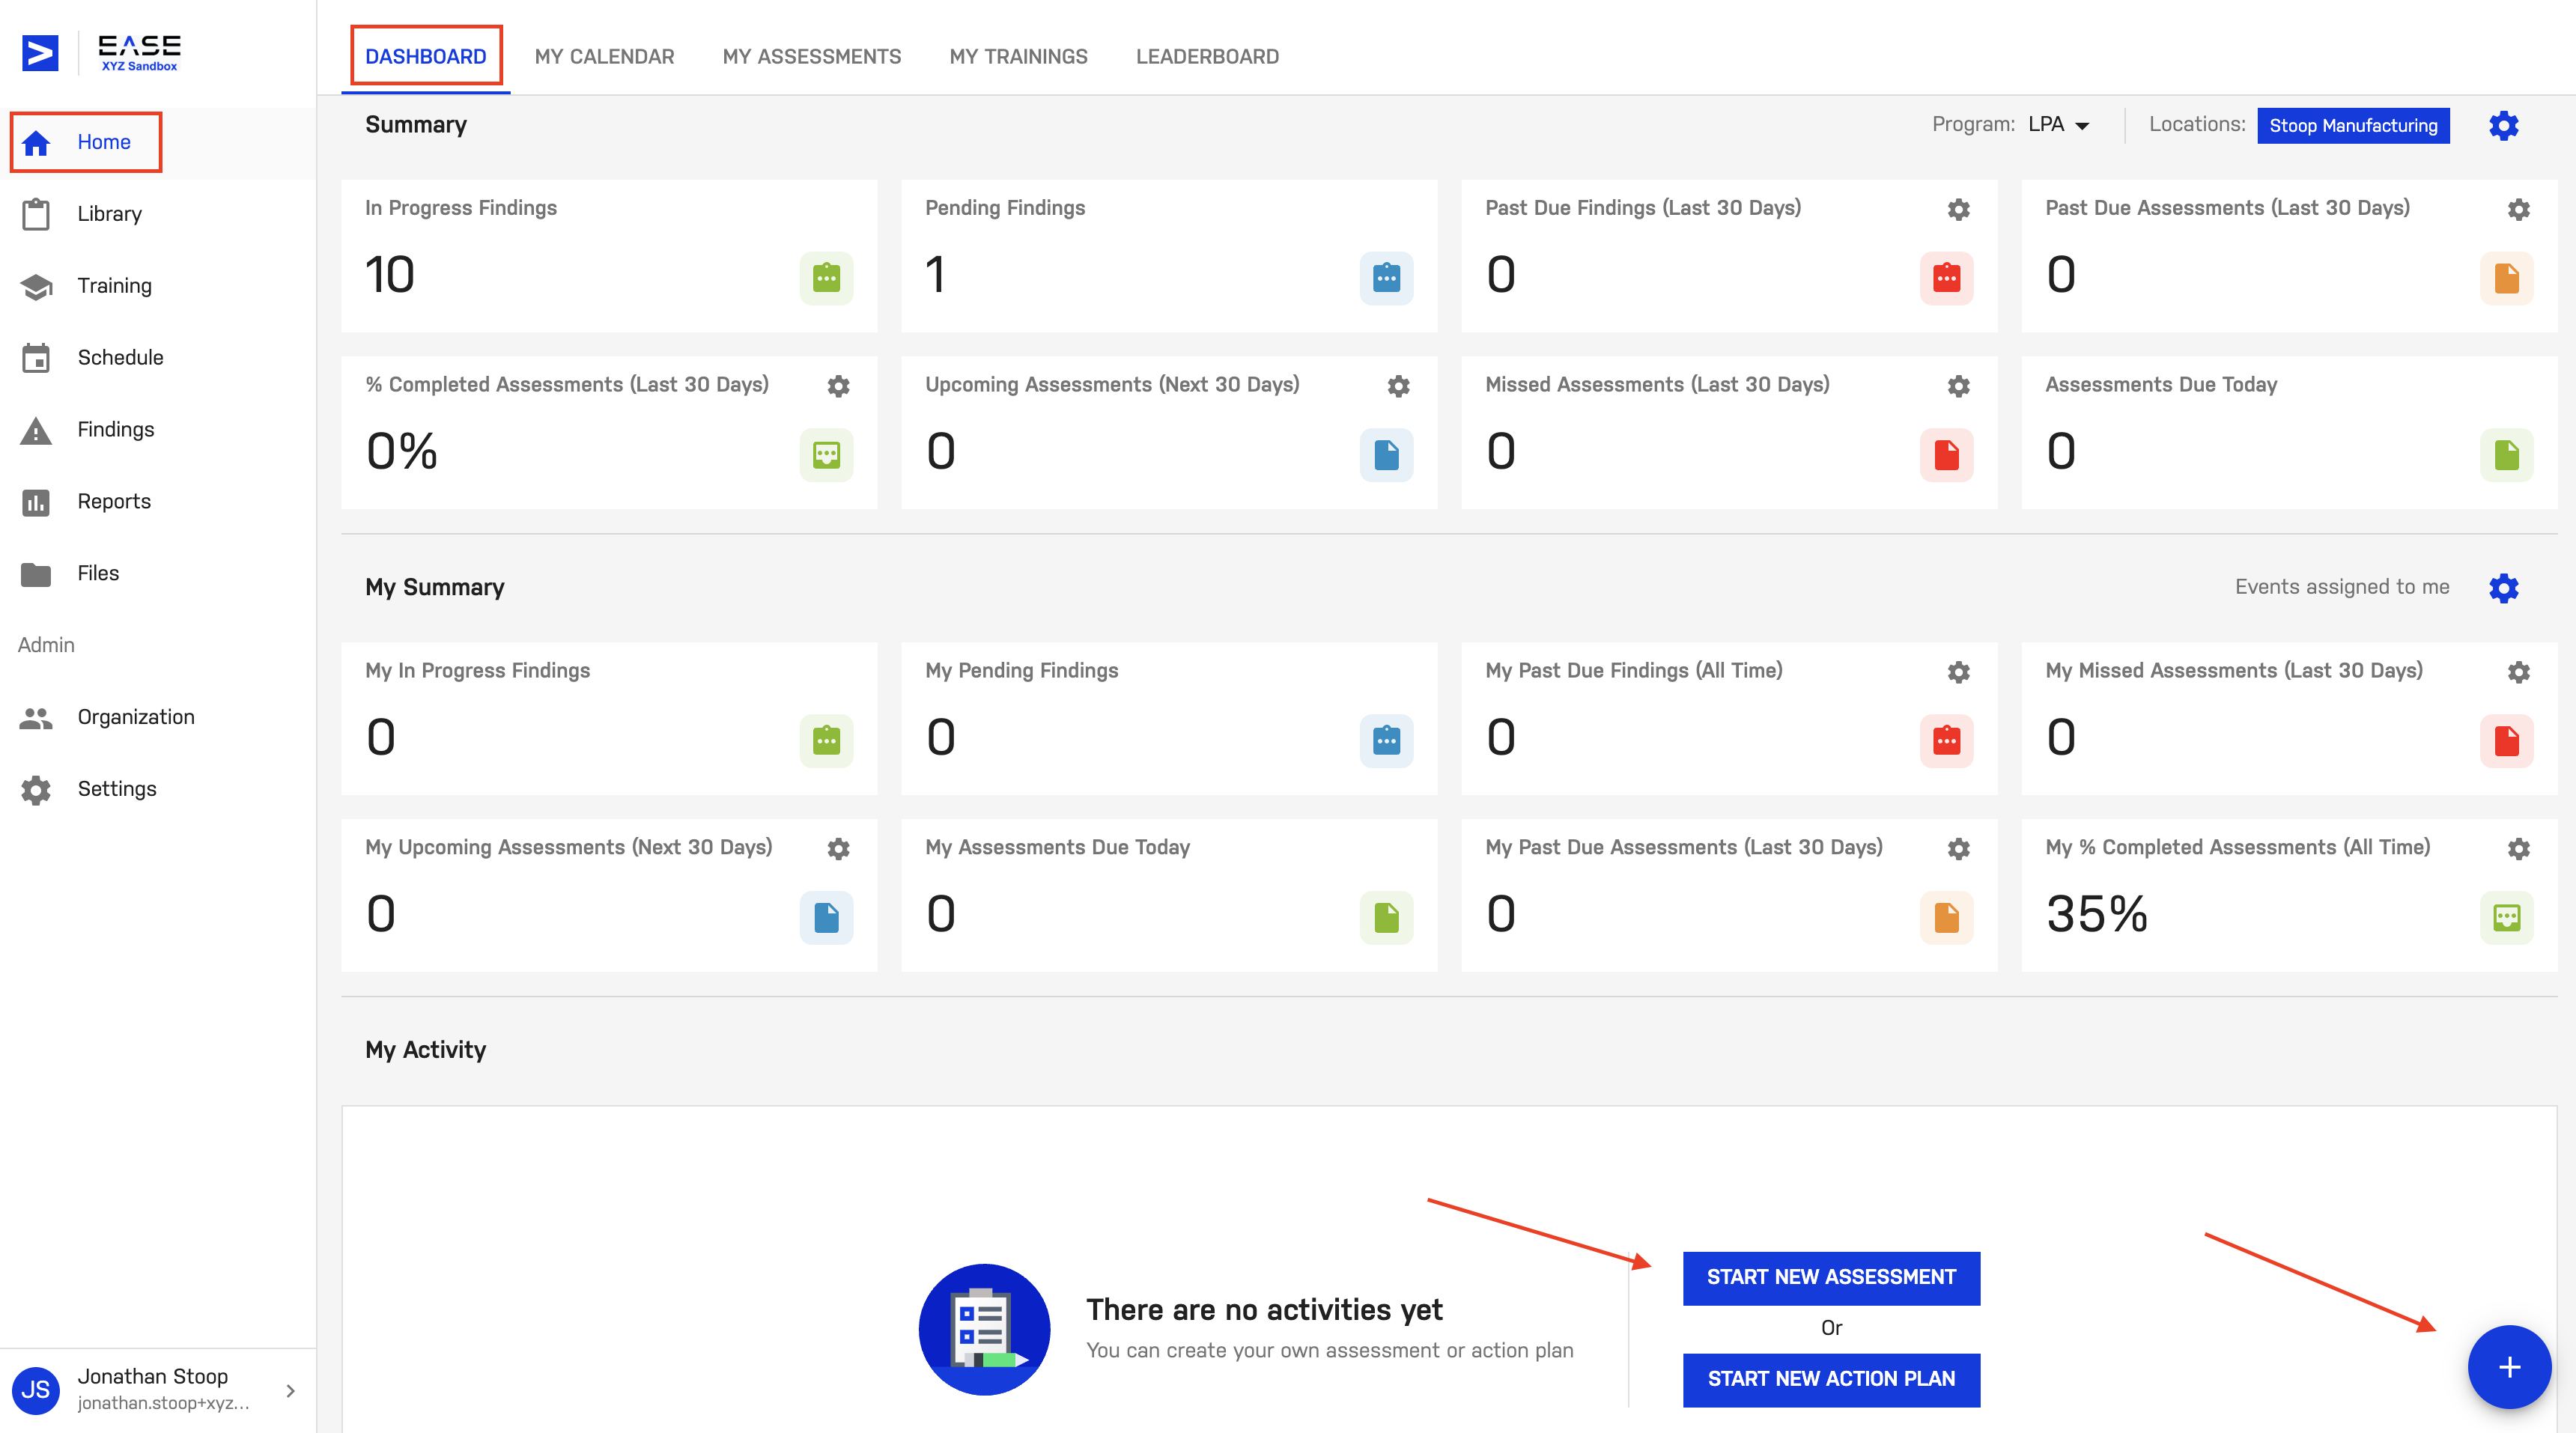Click the floating blue plus button
Image resolution: width=2576 pixels, height=1433 pixels.
(2508, 1367)
